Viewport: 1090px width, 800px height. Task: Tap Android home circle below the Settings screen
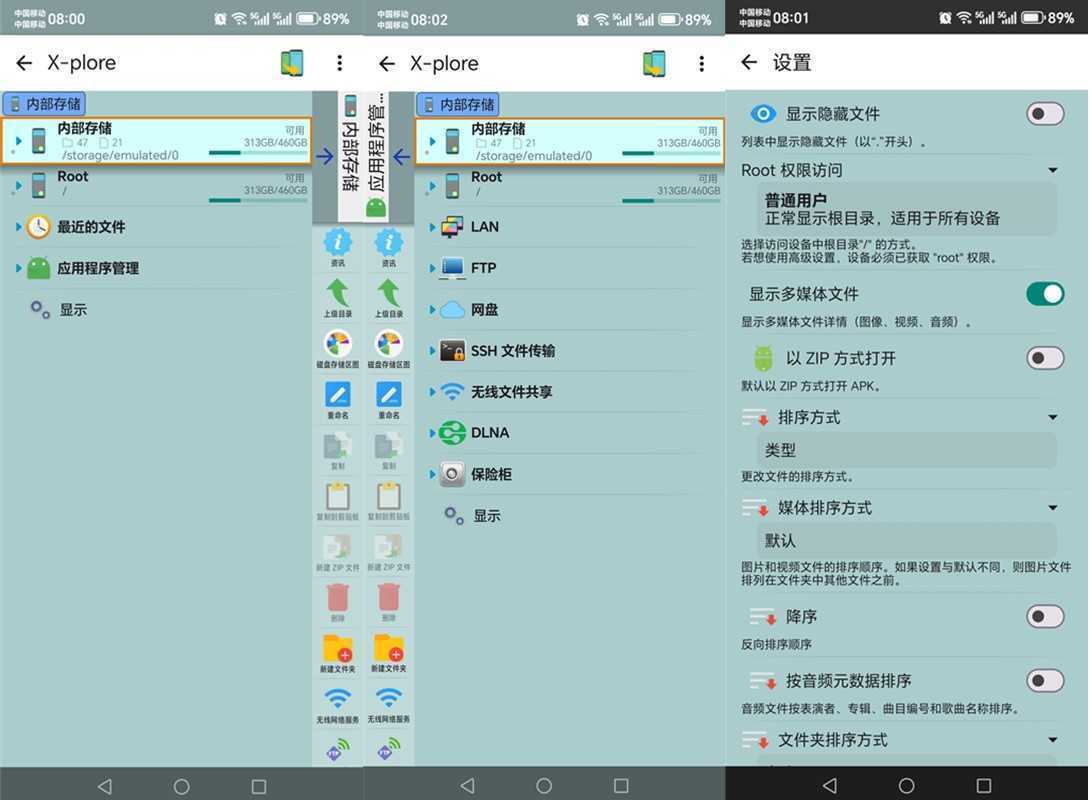pos(906,785)
